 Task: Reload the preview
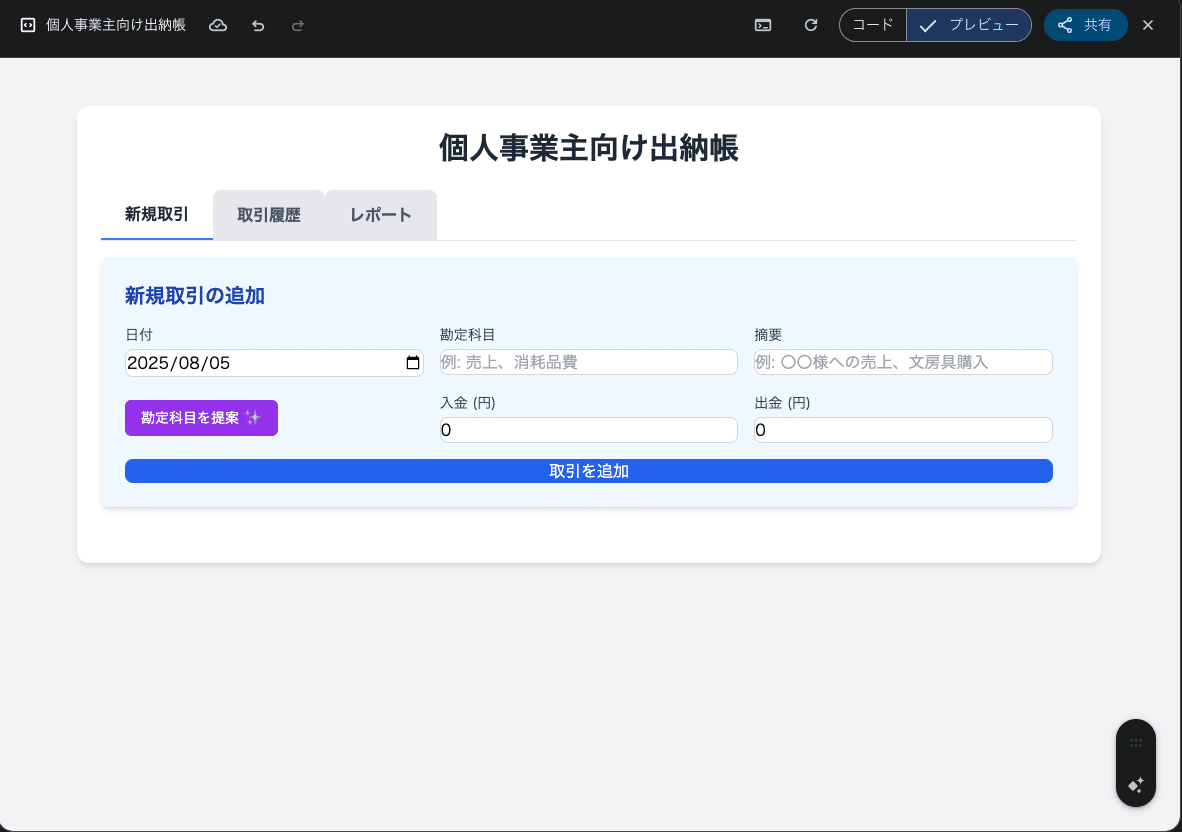(x=811, y=25)
